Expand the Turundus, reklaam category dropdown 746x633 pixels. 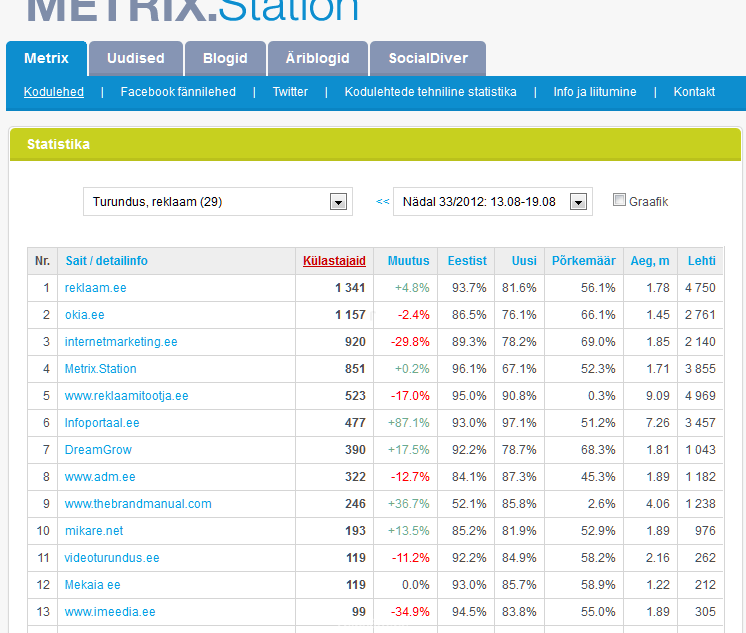[218, 202]
